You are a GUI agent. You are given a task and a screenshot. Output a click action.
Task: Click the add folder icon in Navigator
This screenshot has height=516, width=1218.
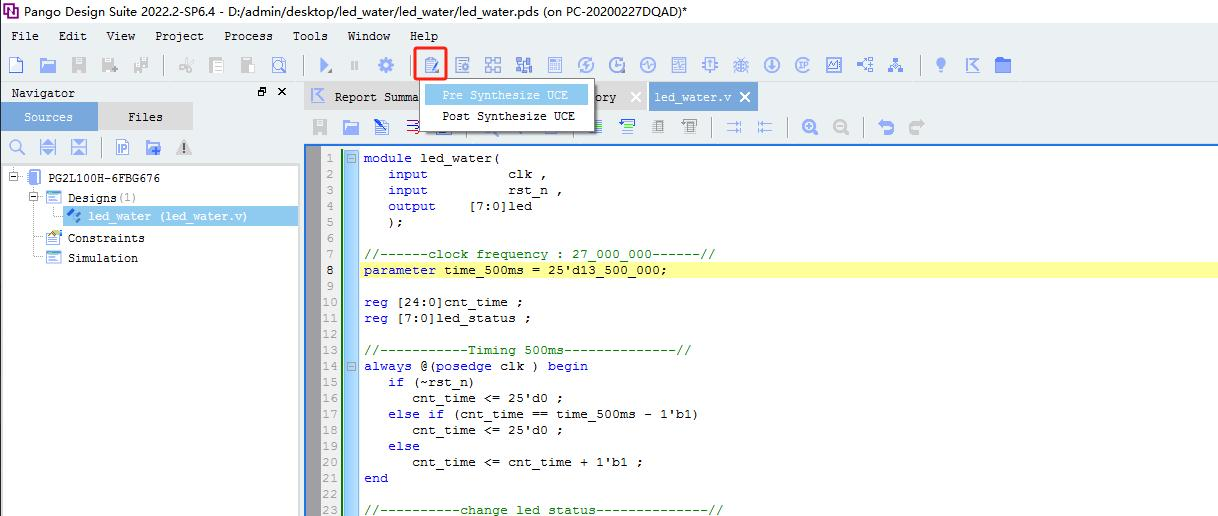[x=153, y=147]
